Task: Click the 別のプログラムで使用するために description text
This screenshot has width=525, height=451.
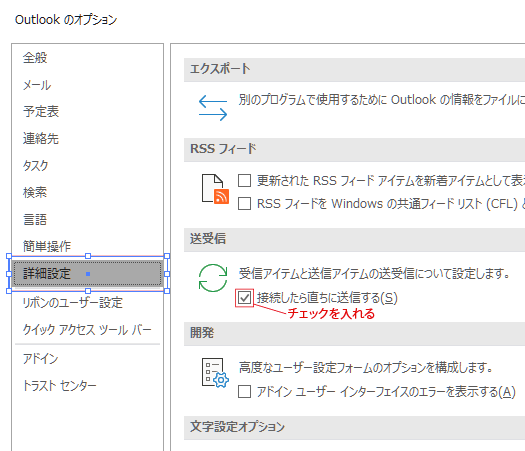Action: [x=382, y=100]
